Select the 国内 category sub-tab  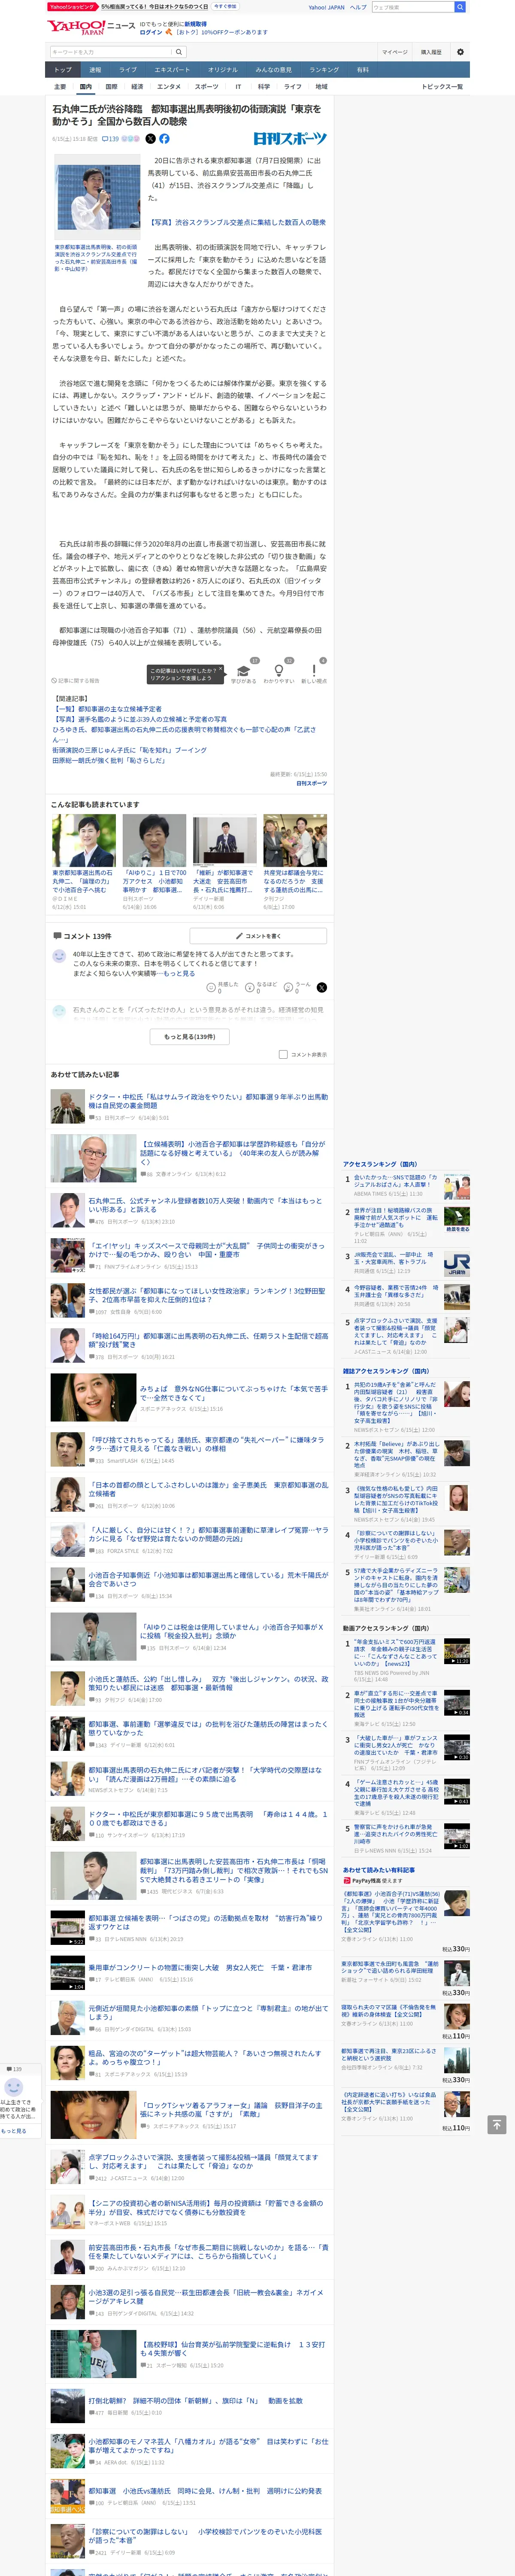86,87
